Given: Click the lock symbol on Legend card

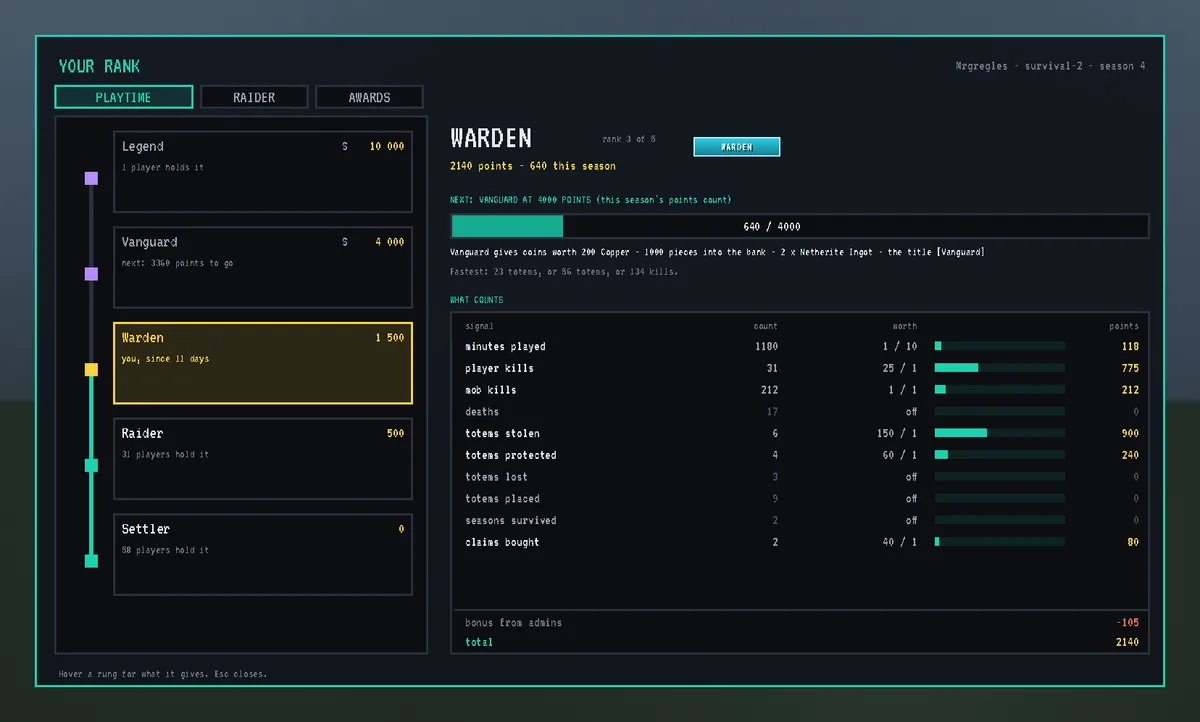Looking at the screenshot, I should coord(345,147).
